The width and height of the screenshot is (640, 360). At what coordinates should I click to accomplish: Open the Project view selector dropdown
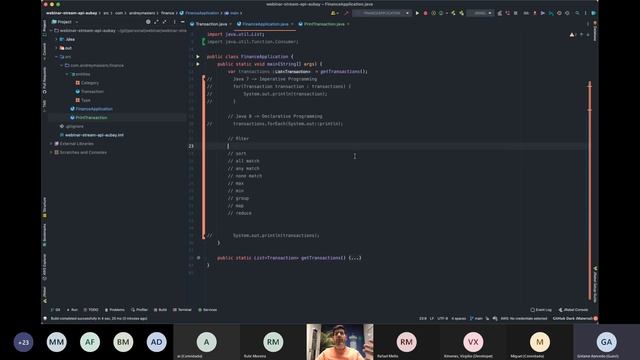[65, 22]
